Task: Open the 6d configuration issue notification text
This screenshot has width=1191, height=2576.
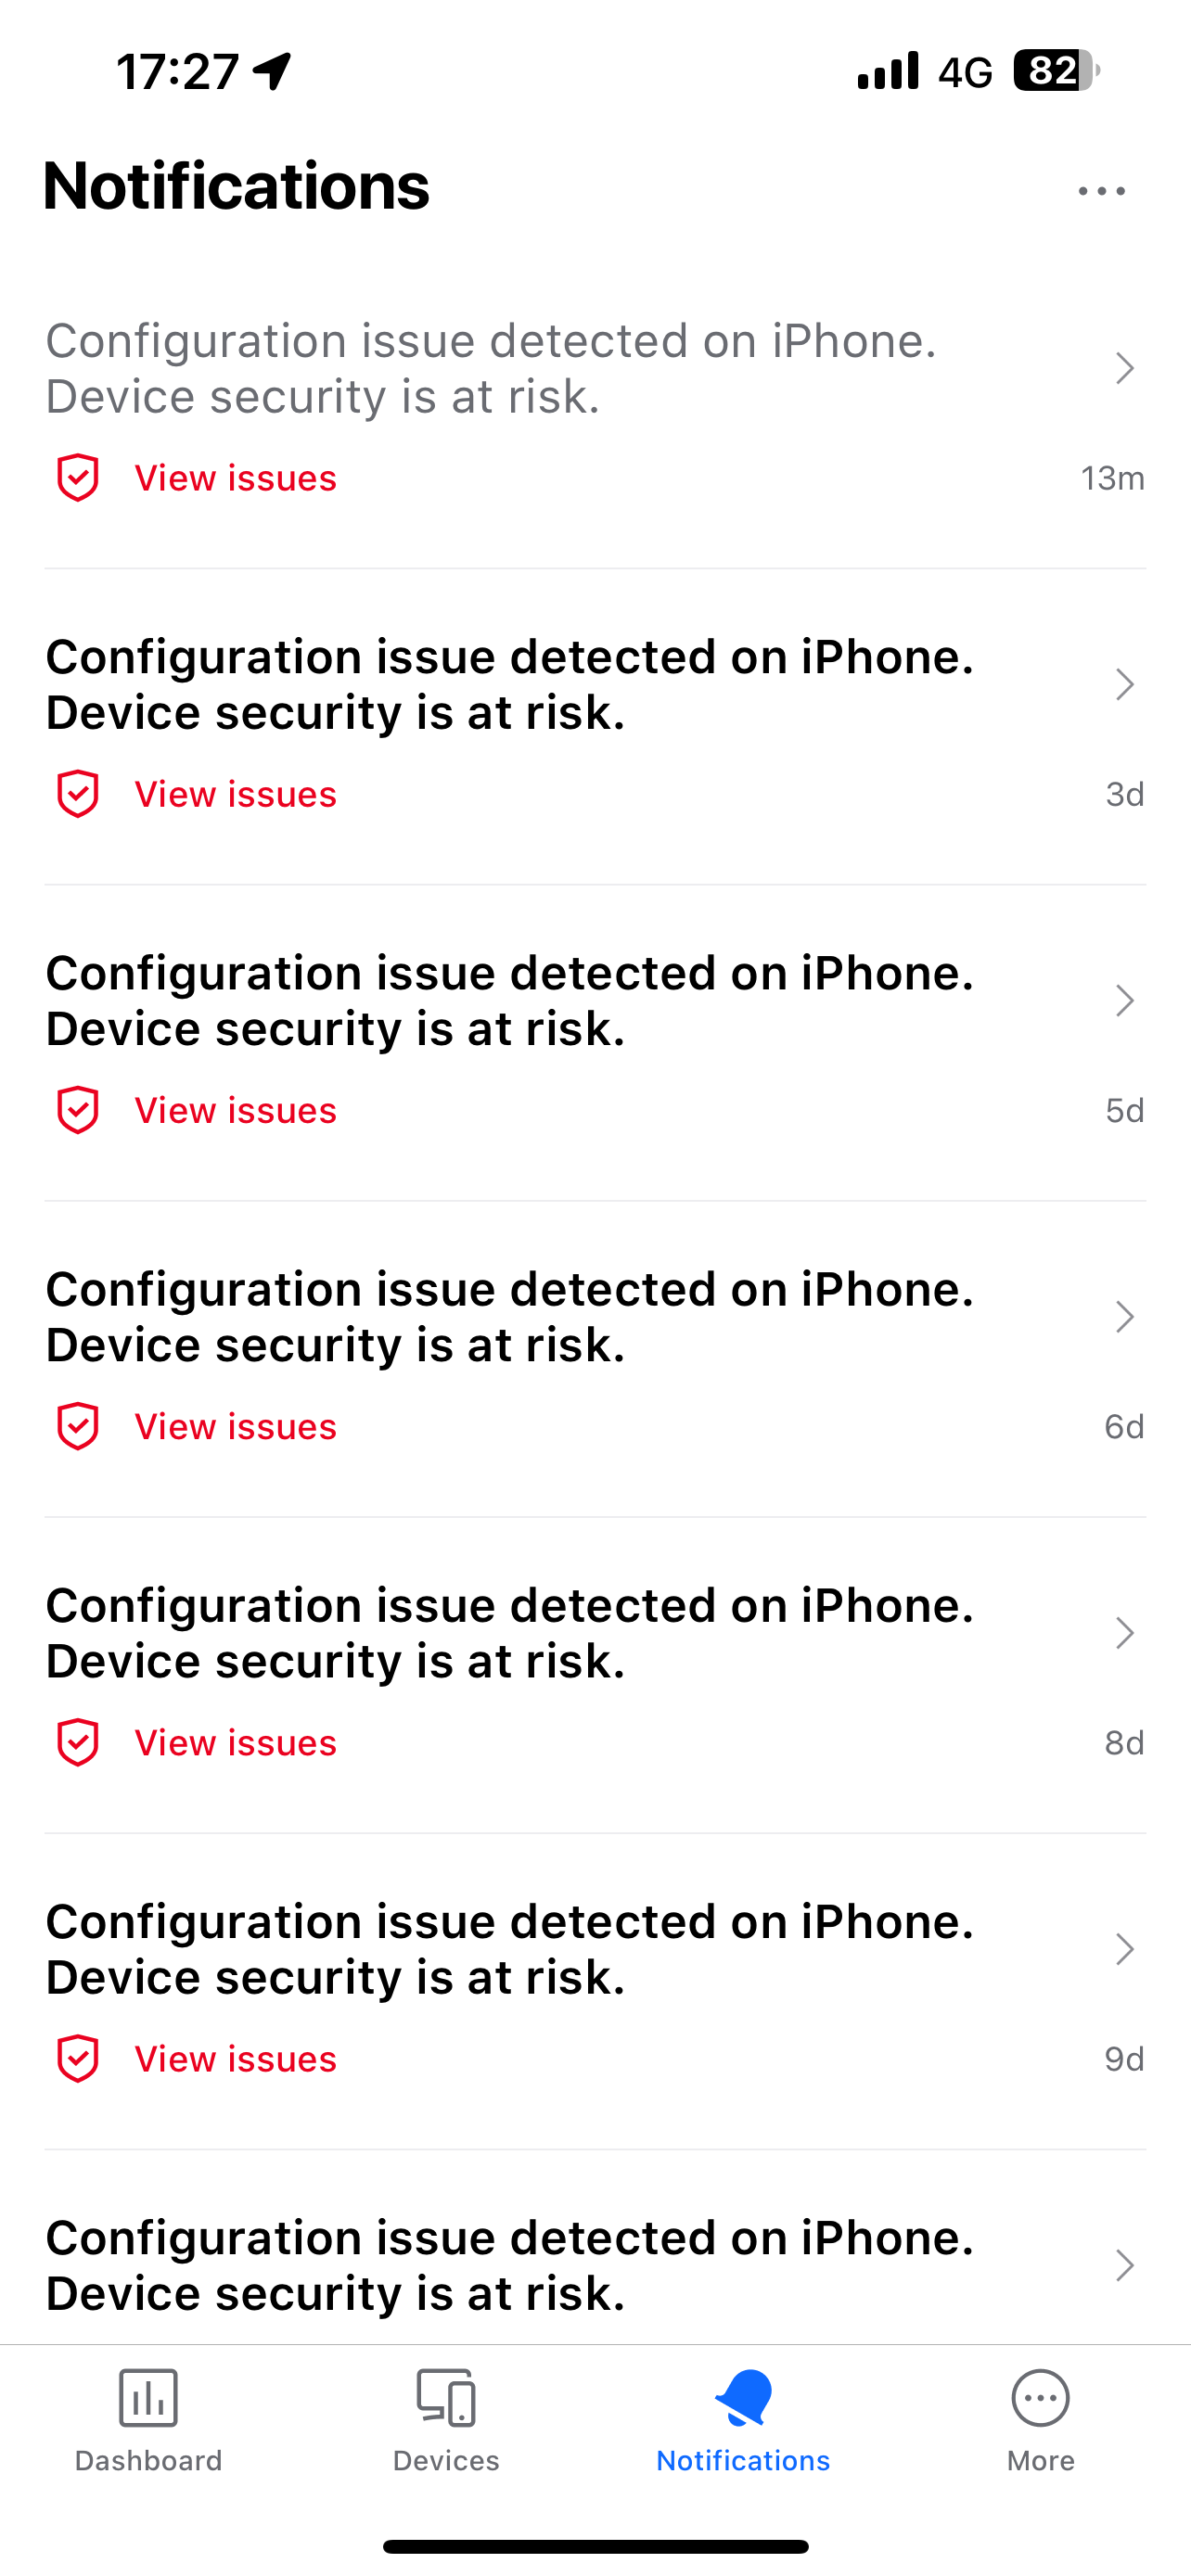Action: [x=510, y=1316]
